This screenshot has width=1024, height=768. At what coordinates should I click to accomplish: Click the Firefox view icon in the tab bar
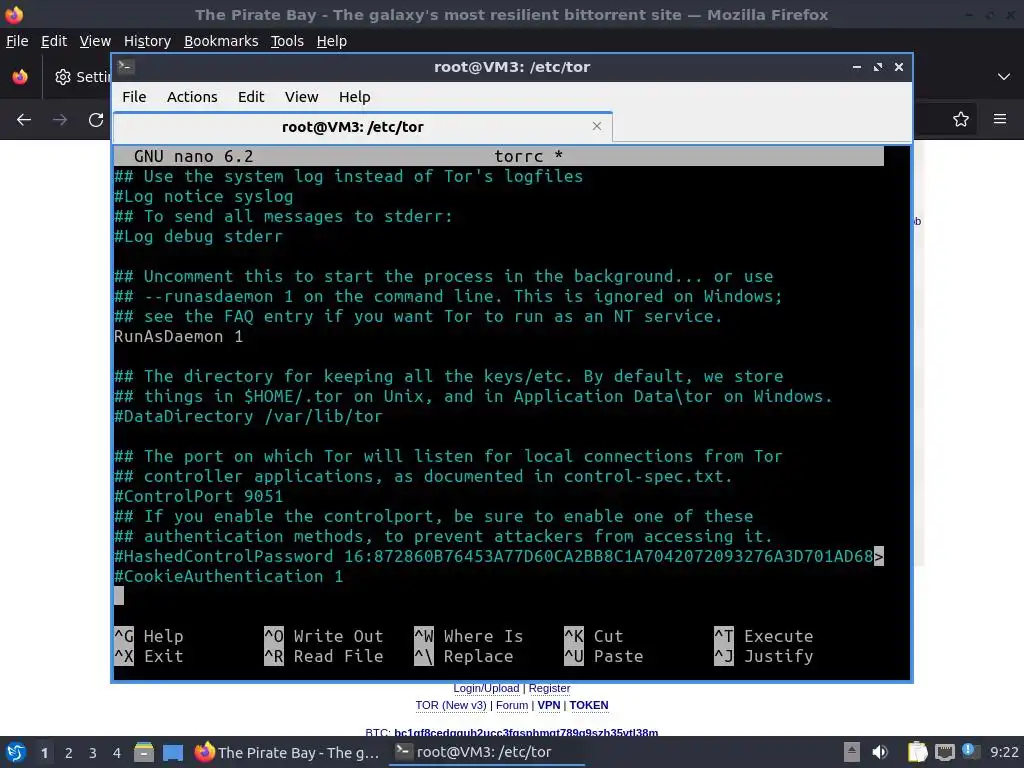20,77
